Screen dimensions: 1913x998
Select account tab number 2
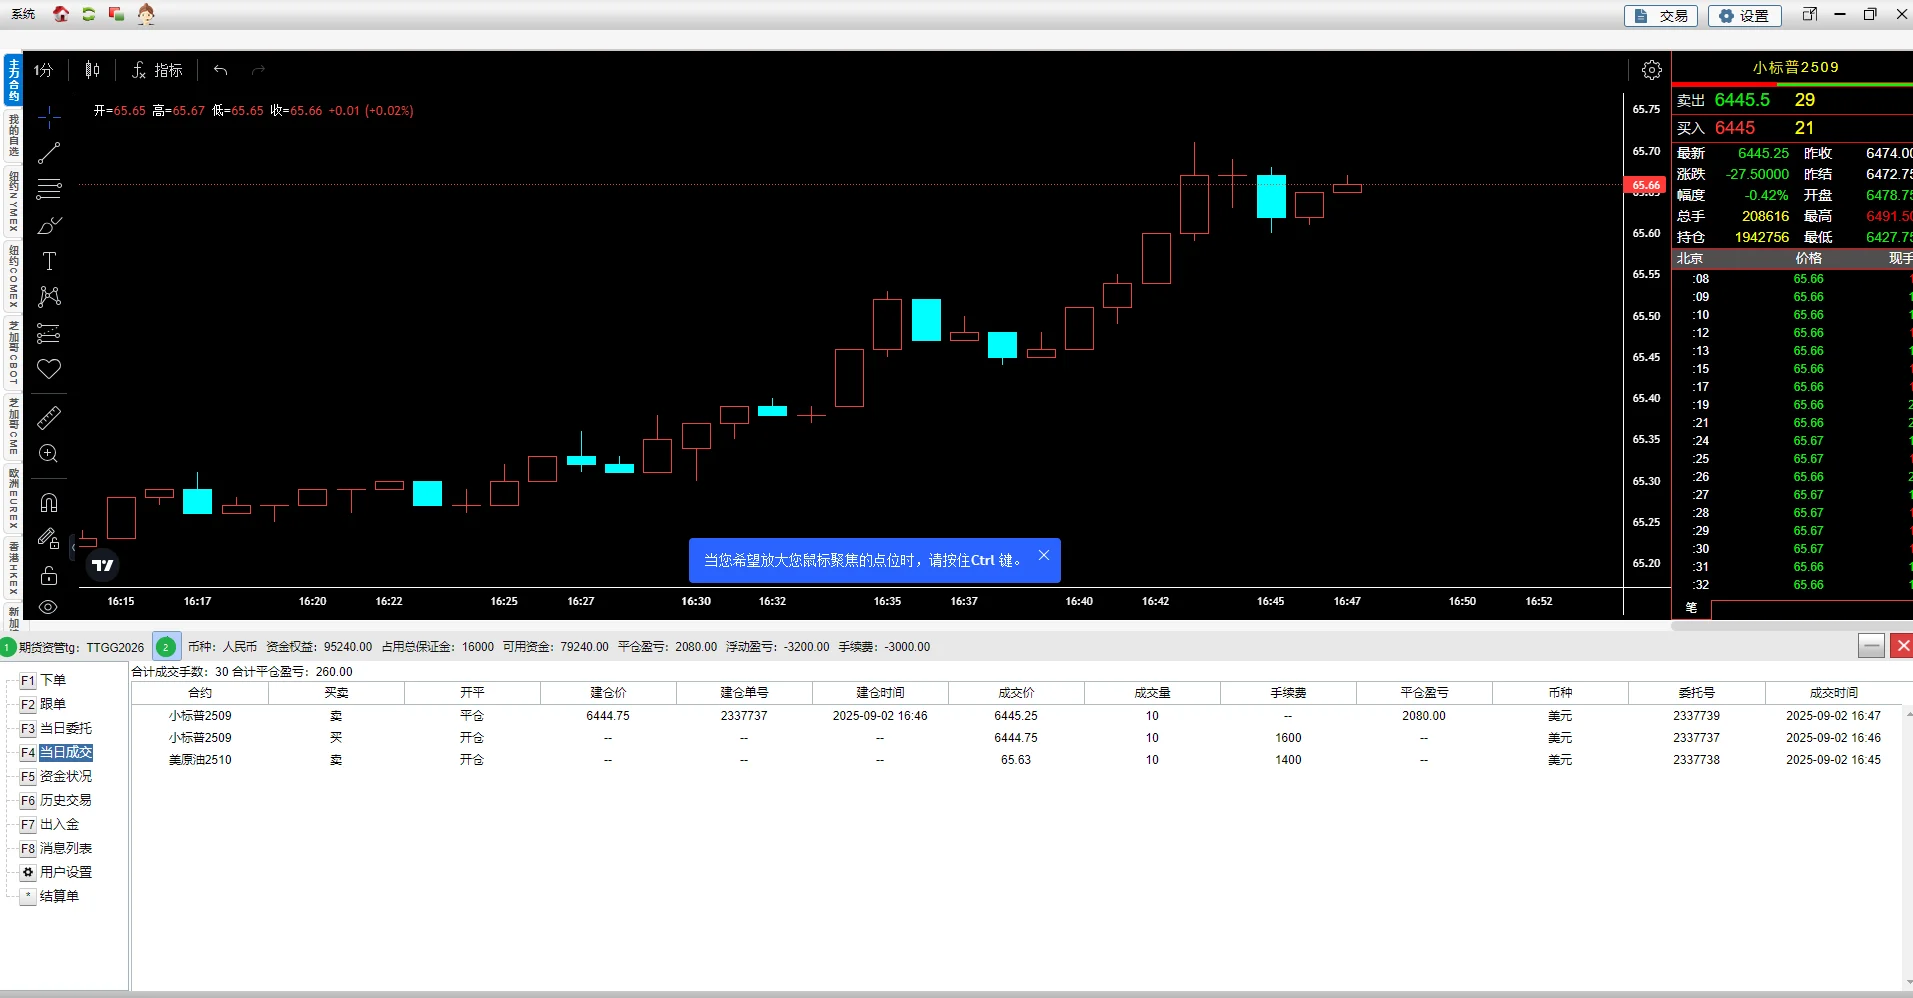(166, 647)
